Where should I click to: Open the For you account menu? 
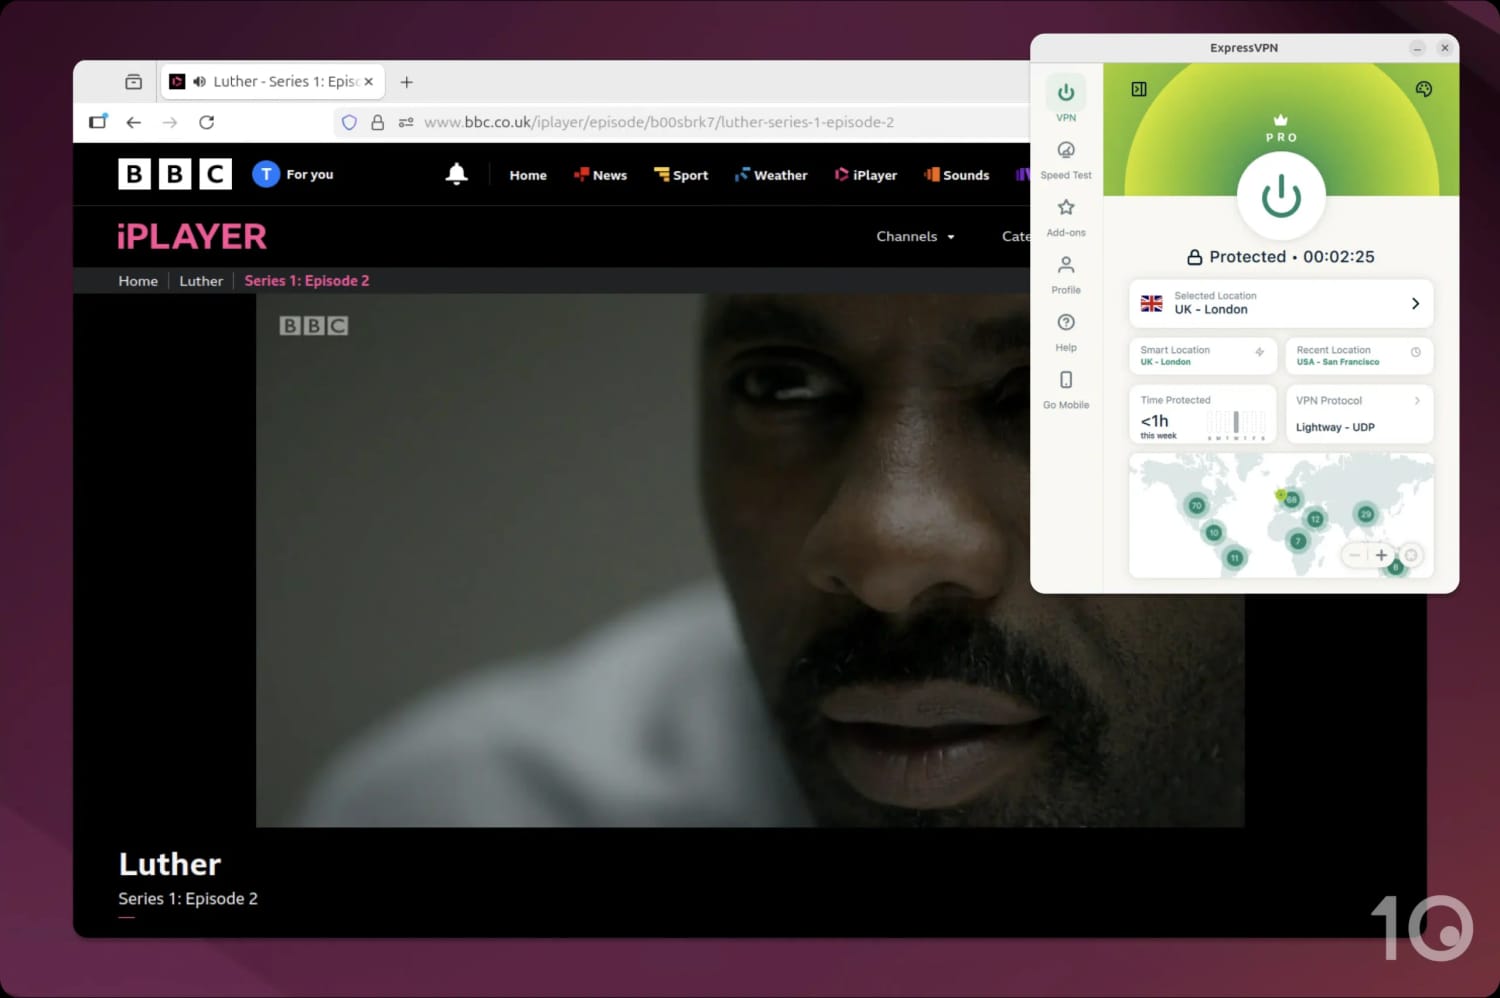(293, 174)
